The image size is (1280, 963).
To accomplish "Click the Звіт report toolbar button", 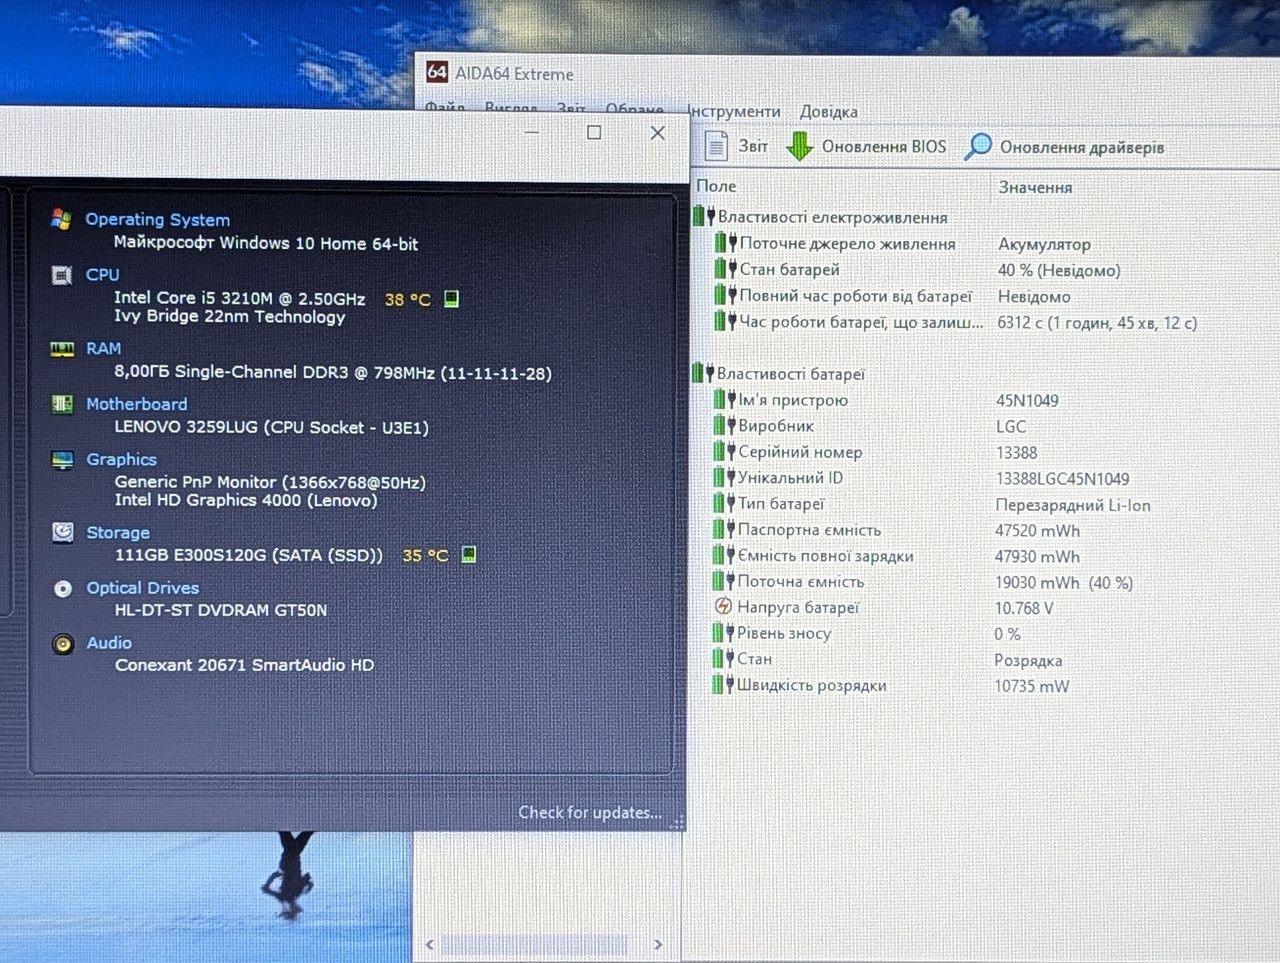I will (x=737, y=146).
